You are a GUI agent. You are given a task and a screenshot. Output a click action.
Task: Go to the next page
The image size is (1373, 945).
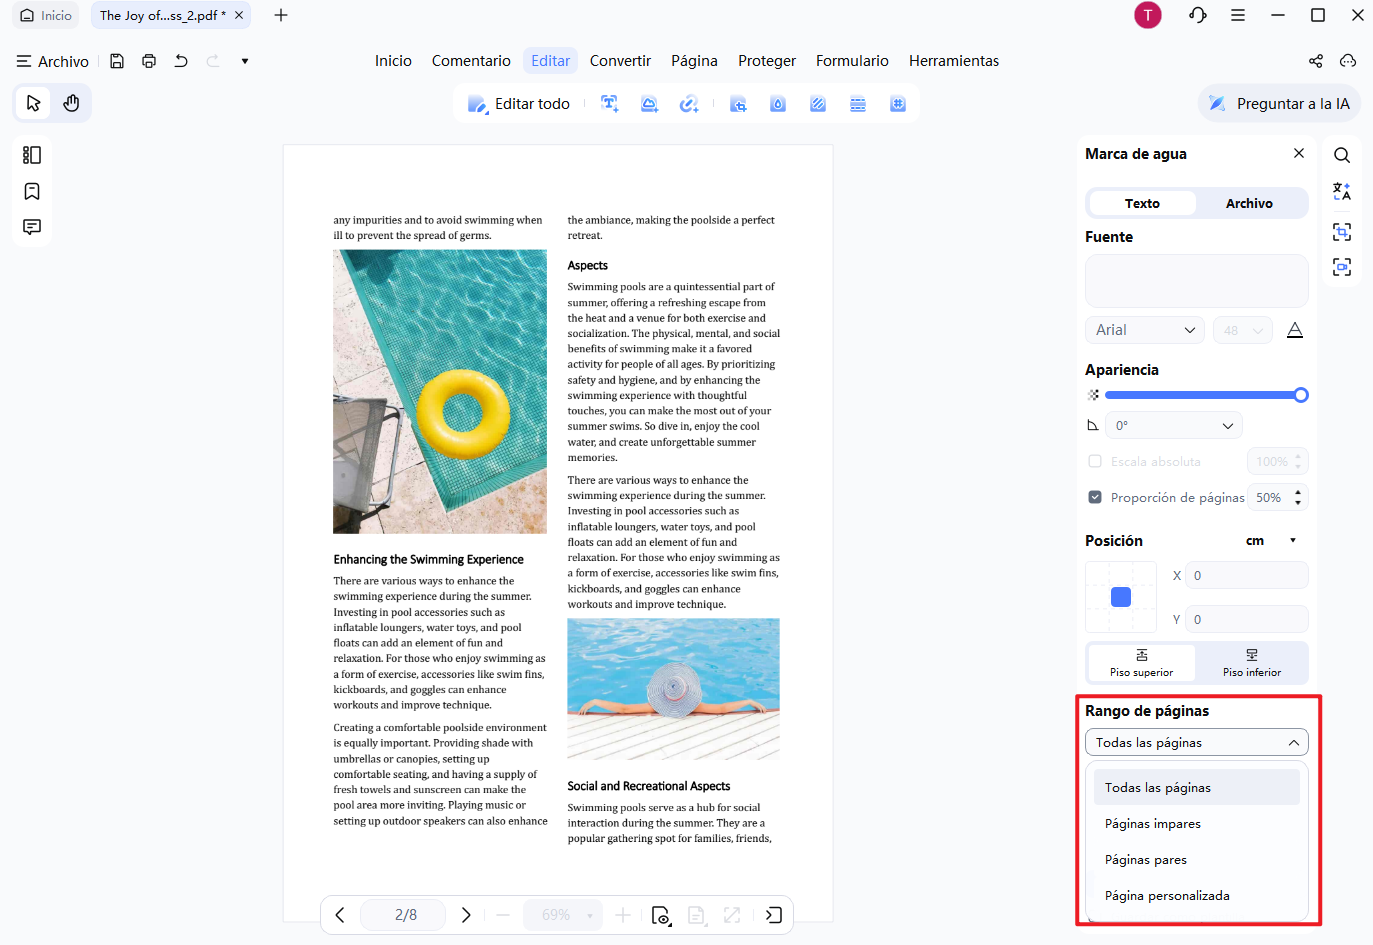pos(466,915)
